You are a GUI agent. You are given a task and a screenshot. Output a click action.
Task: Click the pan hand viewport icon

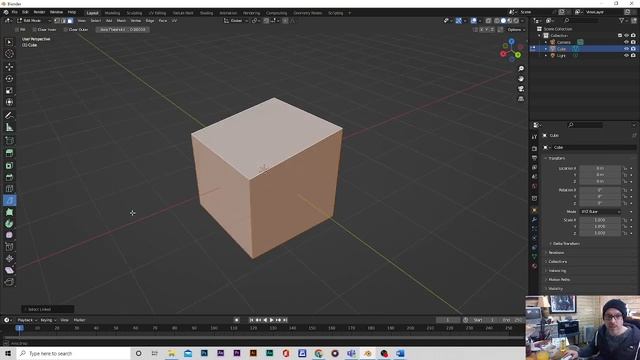(521, 79)
